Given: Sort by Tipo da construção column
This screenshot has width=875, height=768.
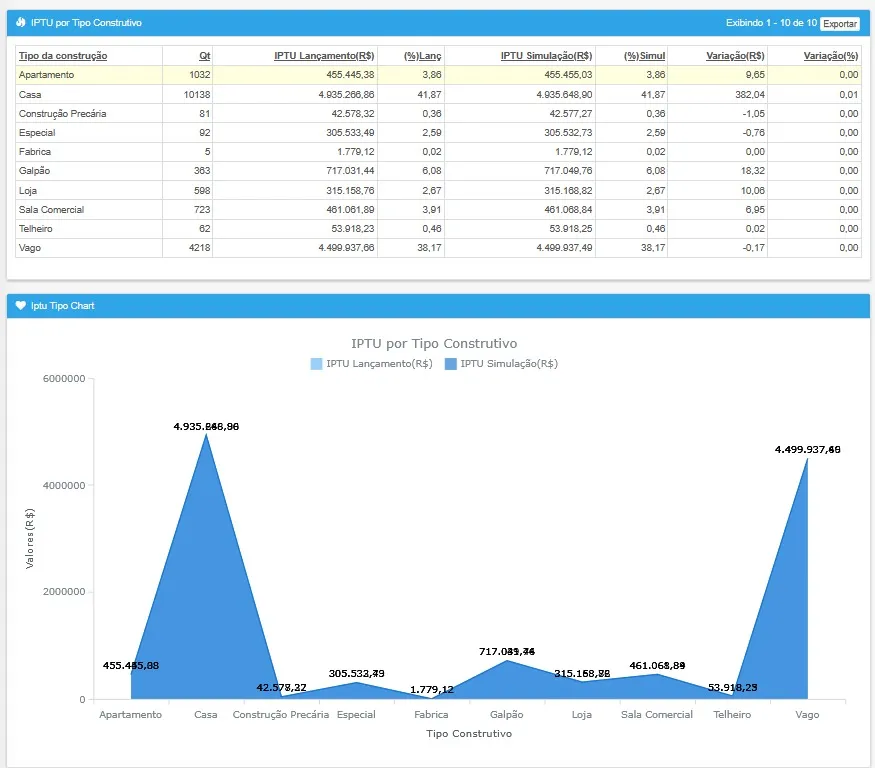Looking at the screenshot, I should [x=63, y=56].
